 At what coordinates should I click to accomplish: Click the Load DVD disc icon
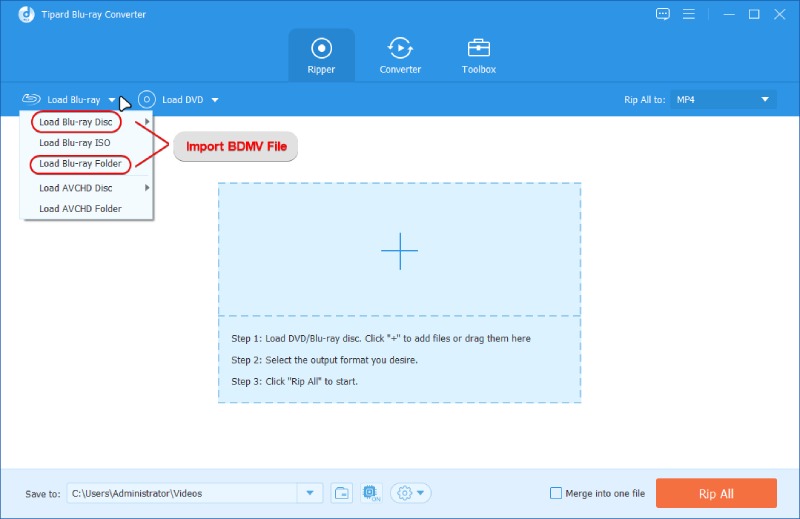point(146,99)
